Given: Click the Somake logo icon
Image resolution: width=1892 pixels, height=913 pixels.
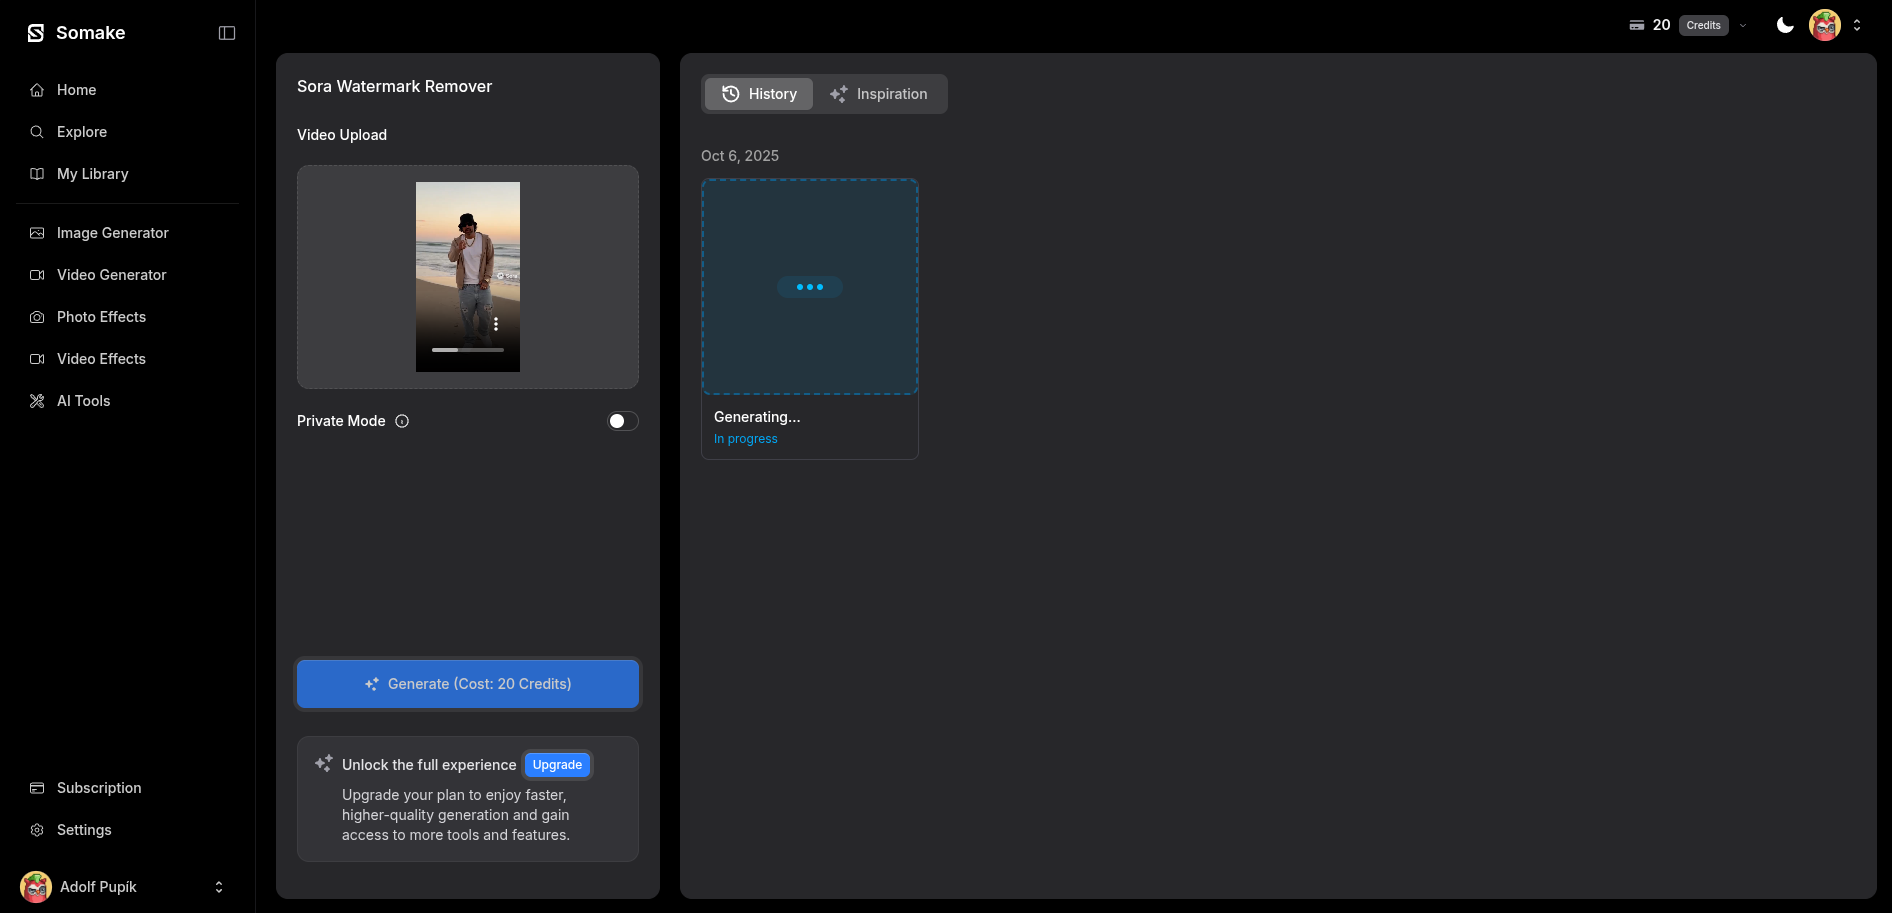Looking at the screenshot, I should pos(36,33).
